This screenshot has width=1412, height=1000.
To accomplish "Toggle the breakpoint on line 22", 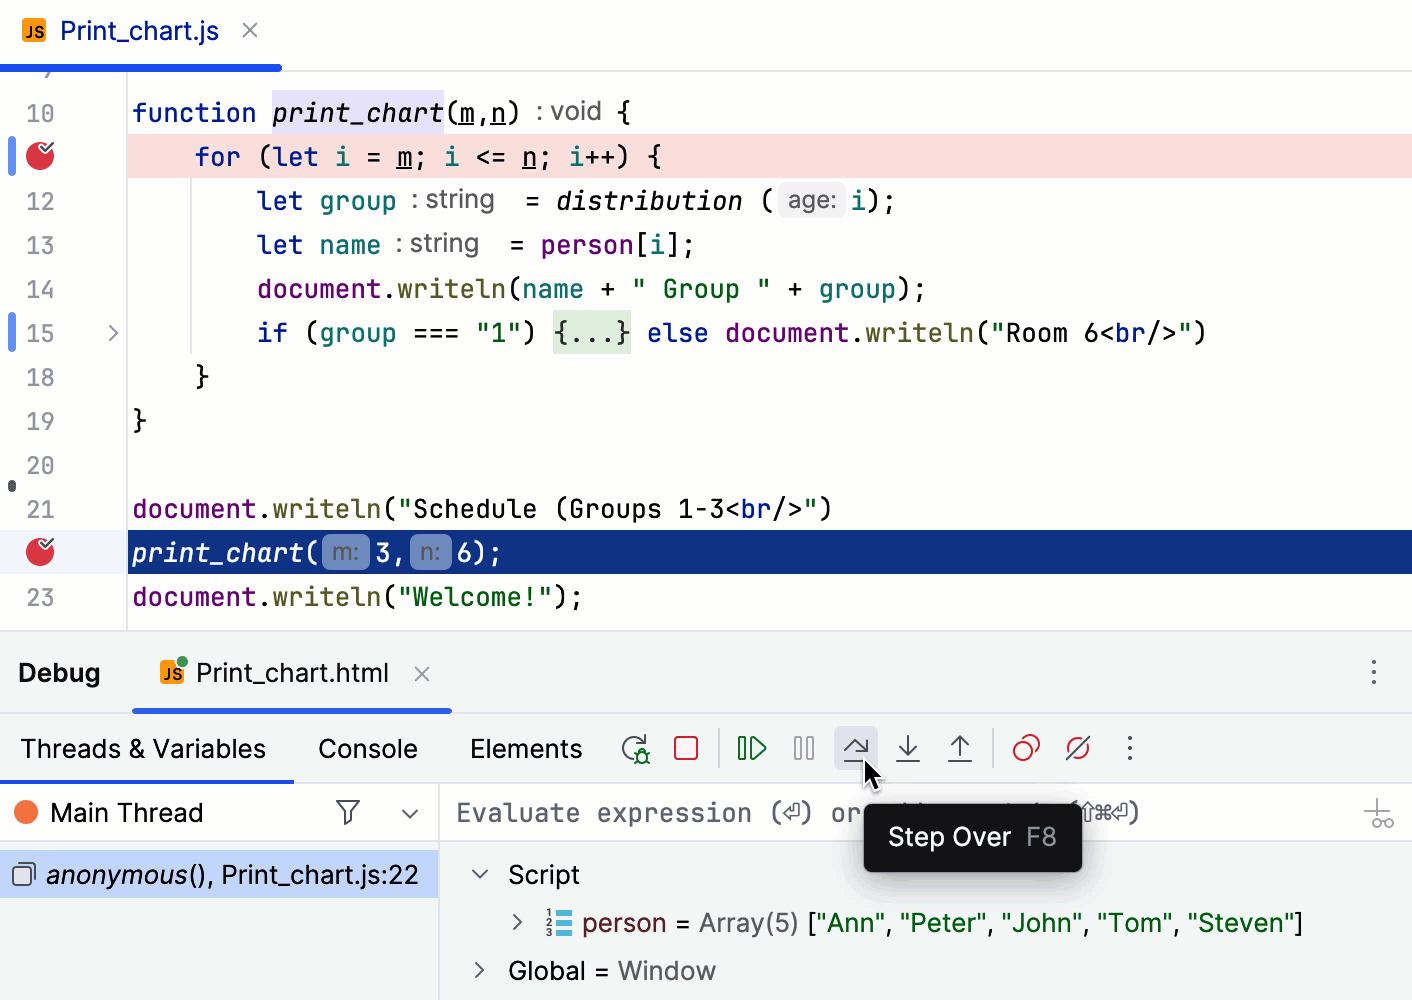I will (39, 552).
